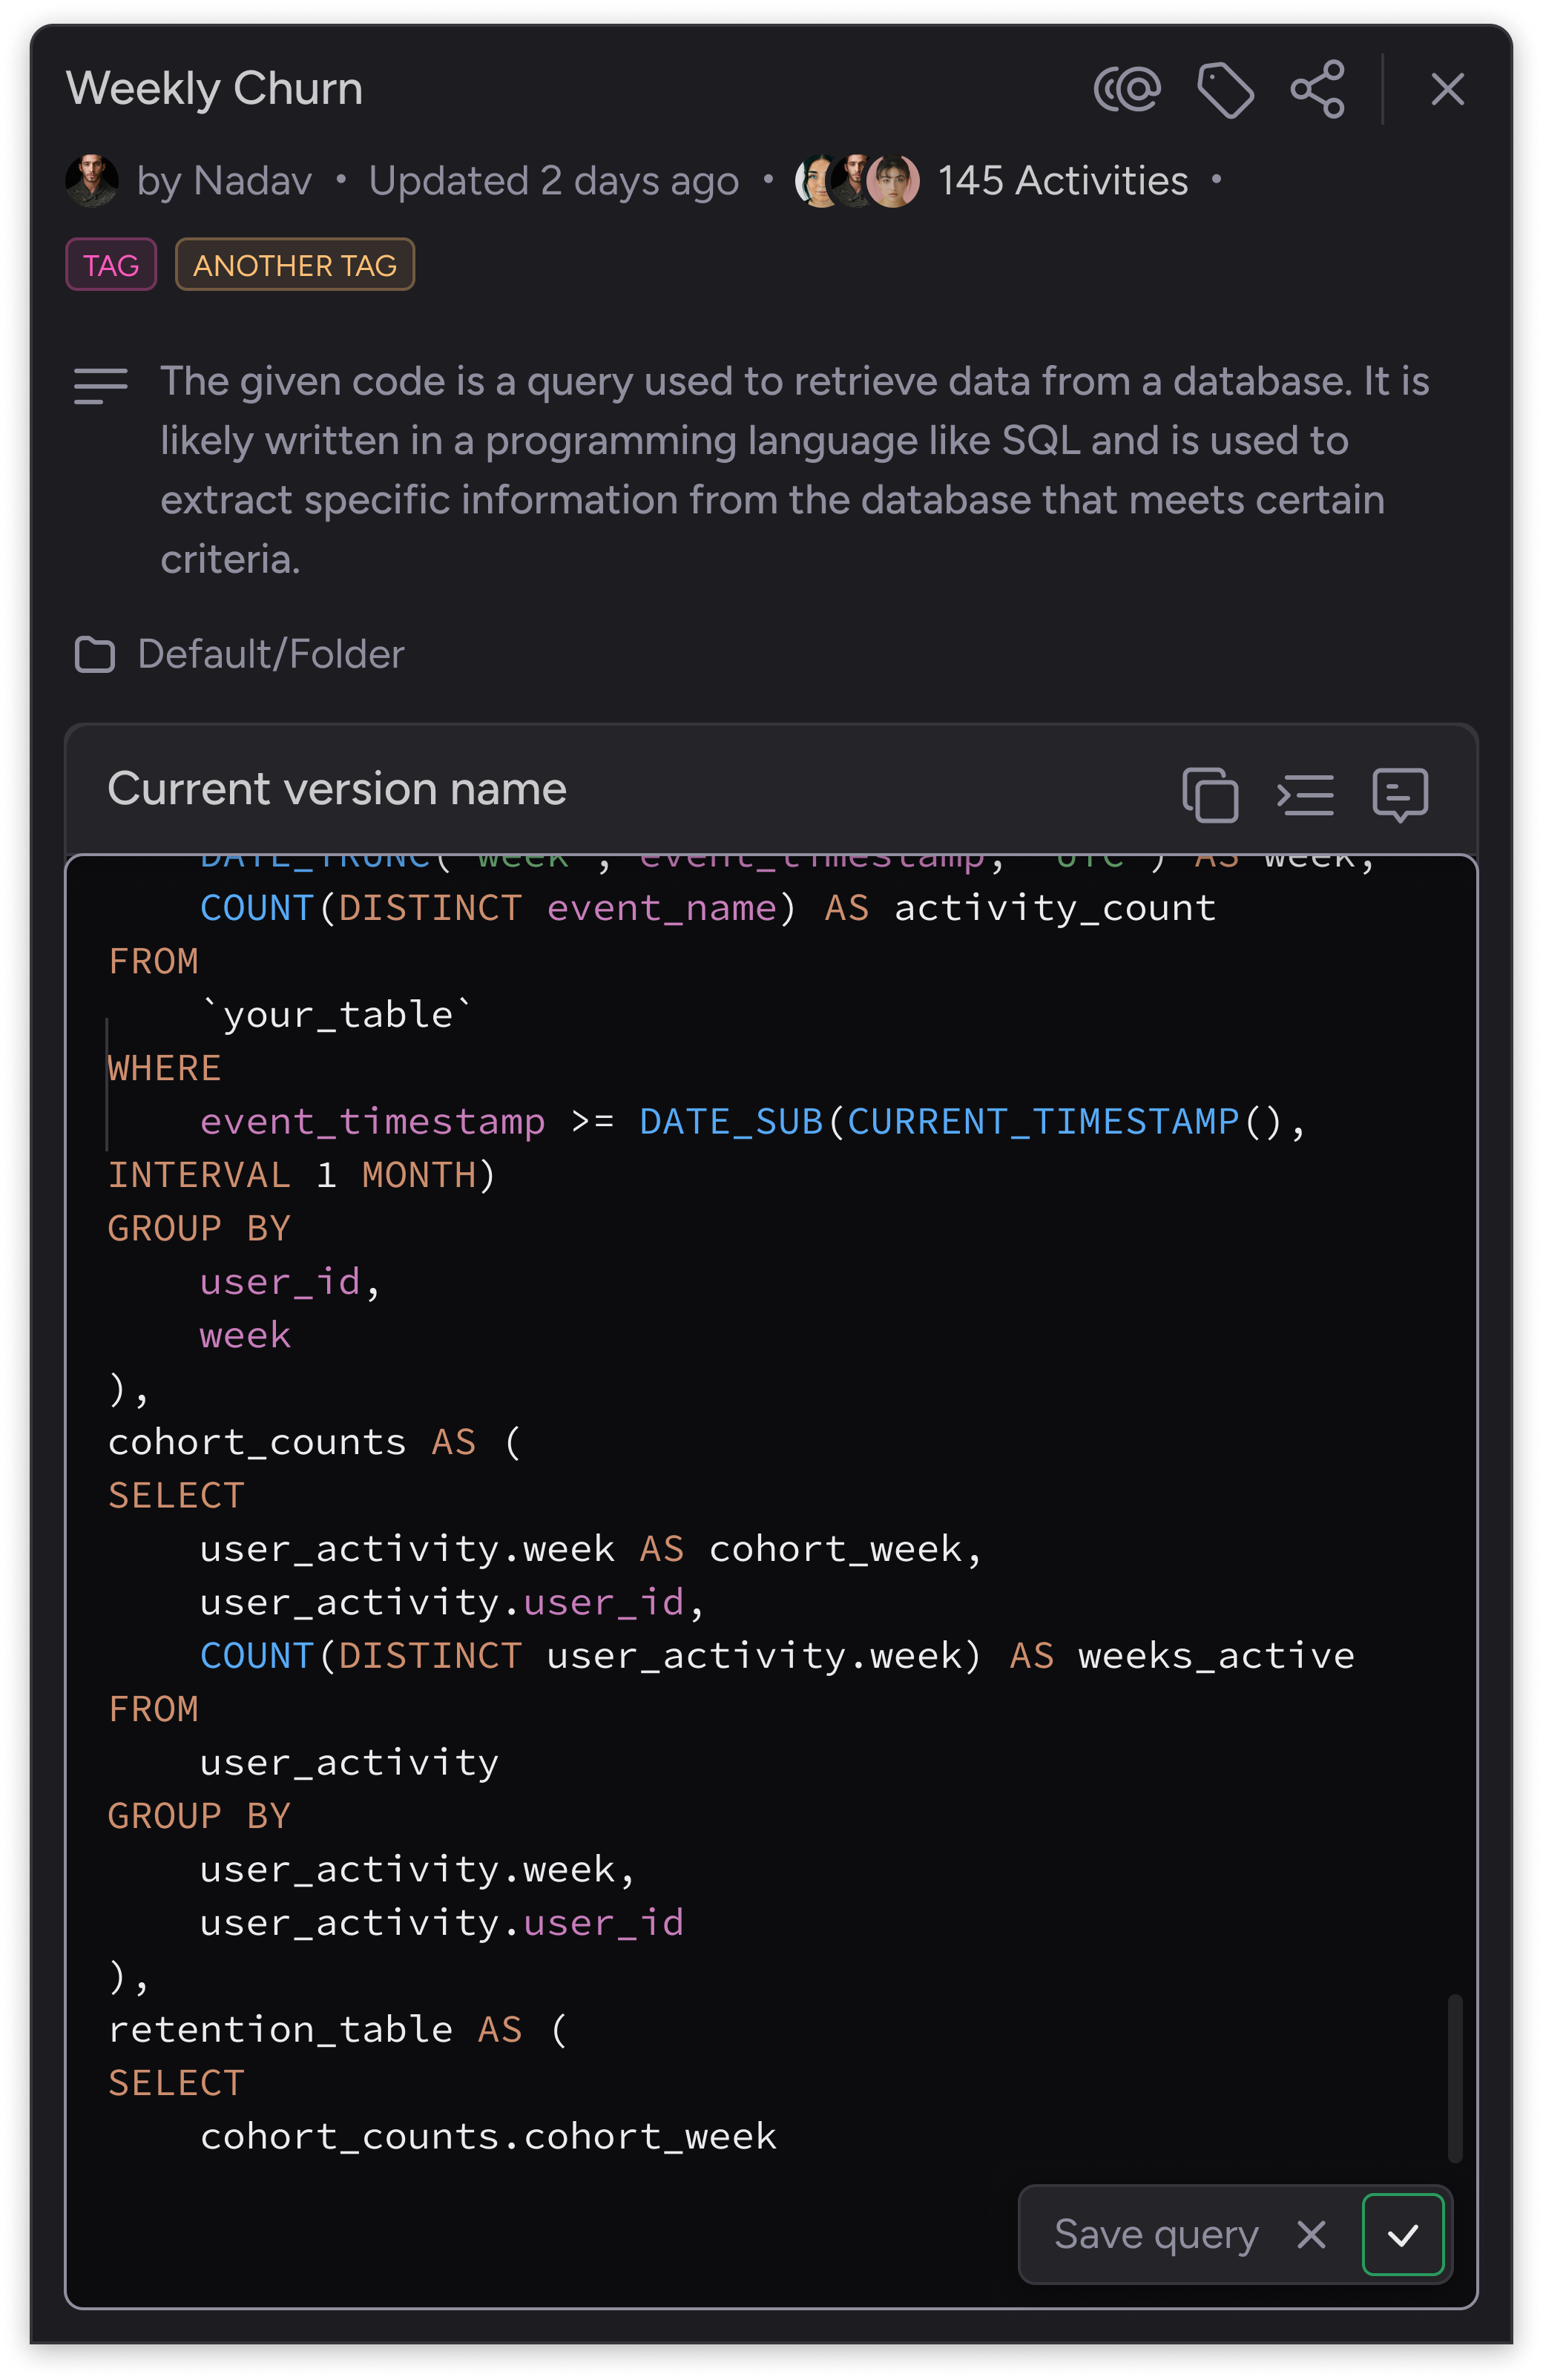This screenshot has width=1543, height=2380.
Task: Click the run/command list icon
Action: [x=1307, y=795]
